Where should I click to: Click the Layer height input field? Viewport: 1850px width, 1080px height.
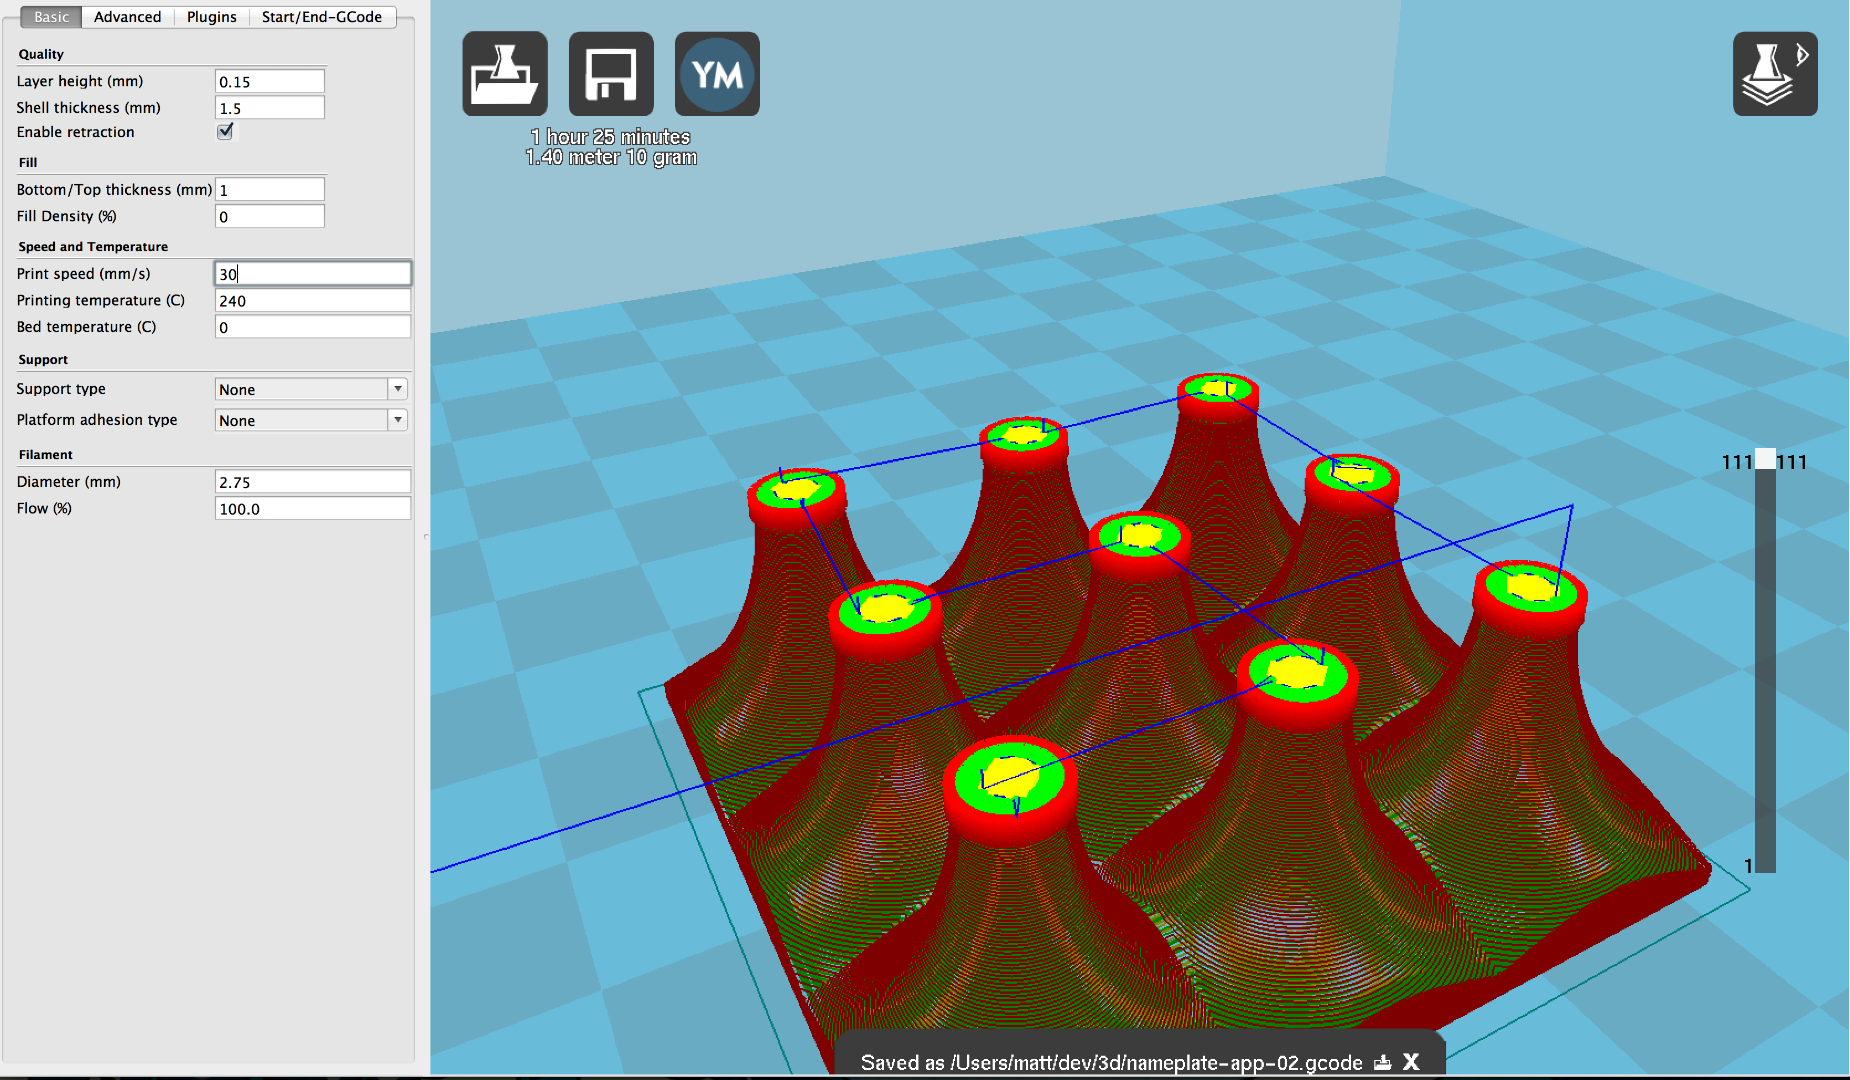tap(270, 81)
